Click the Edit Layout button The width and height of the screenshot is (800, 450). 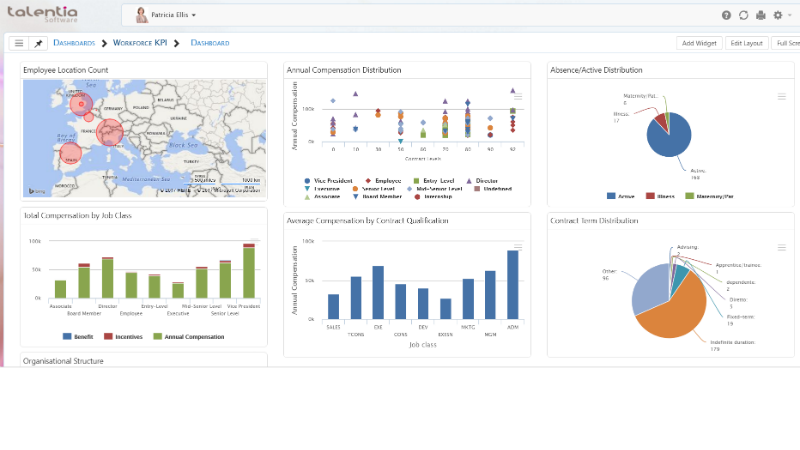pyautogui.click(x=746, y=43)
